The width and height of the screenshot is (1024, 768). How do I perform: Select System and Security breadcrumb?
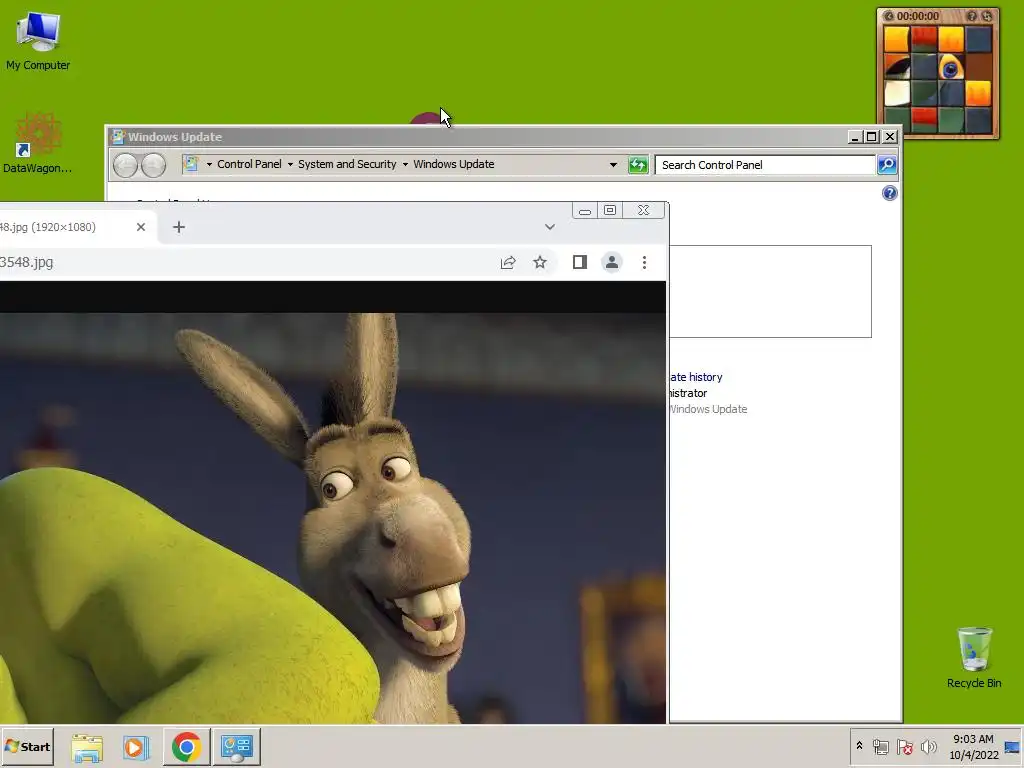tap(347, 164)
